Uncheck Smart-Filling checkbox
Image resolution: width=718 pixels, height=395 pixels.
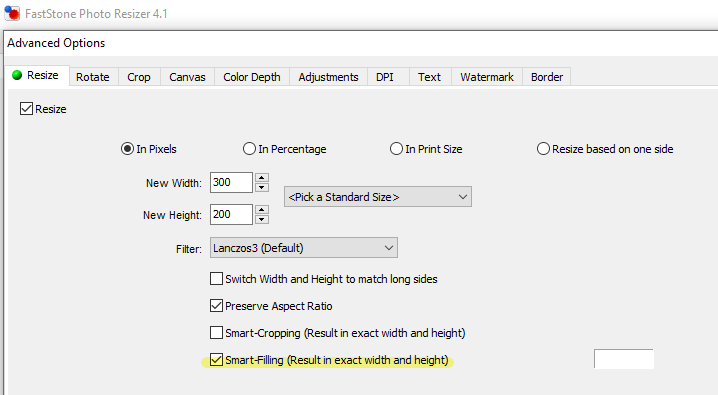(x=216, y=359)
